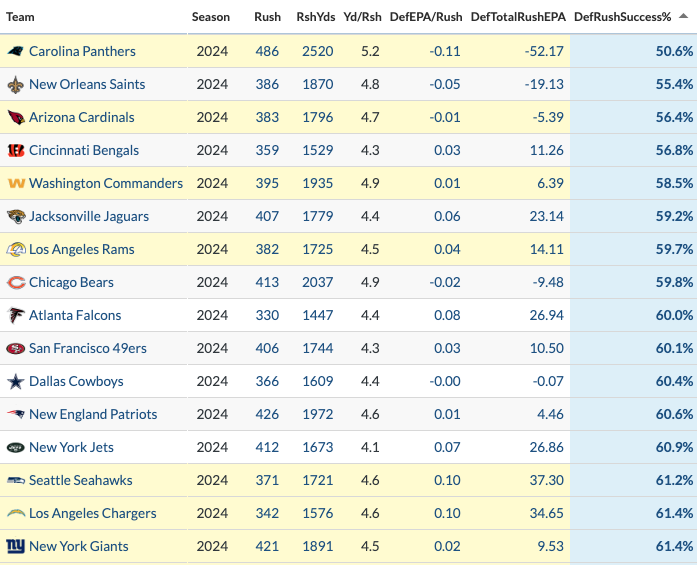Sort by the RshYds column header
This screenshot has width=697, height=565.
pyautogui.click(x=316, y=17)
